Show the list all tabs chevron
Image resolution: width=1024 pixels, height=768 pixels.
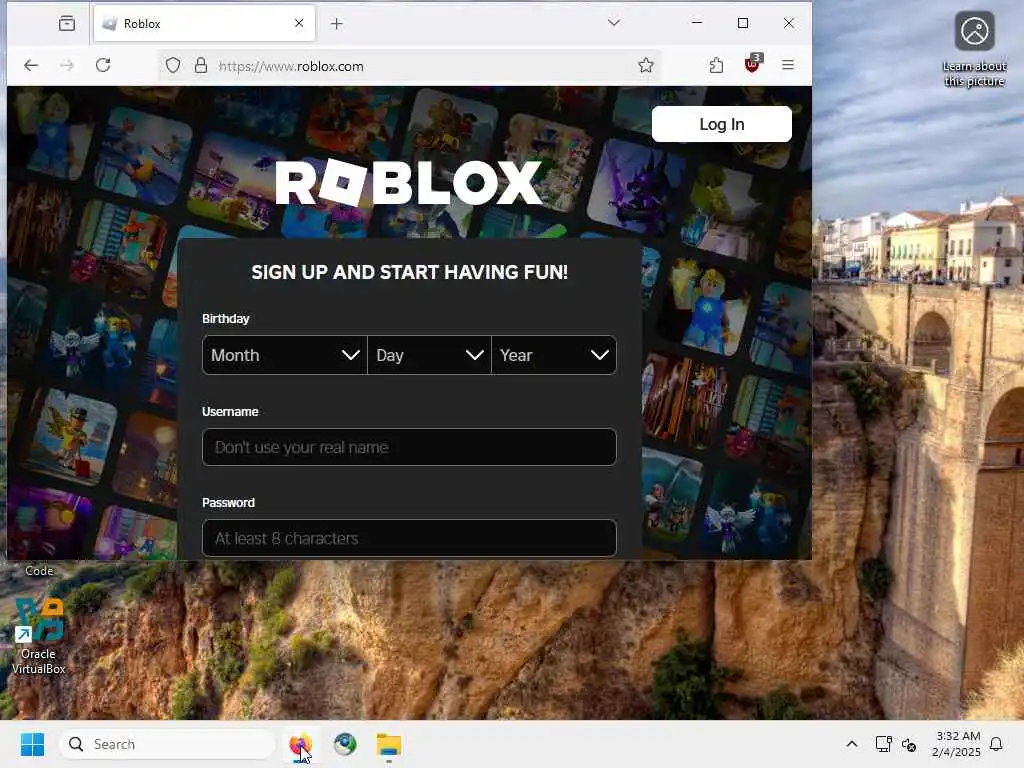coord(613,23)
